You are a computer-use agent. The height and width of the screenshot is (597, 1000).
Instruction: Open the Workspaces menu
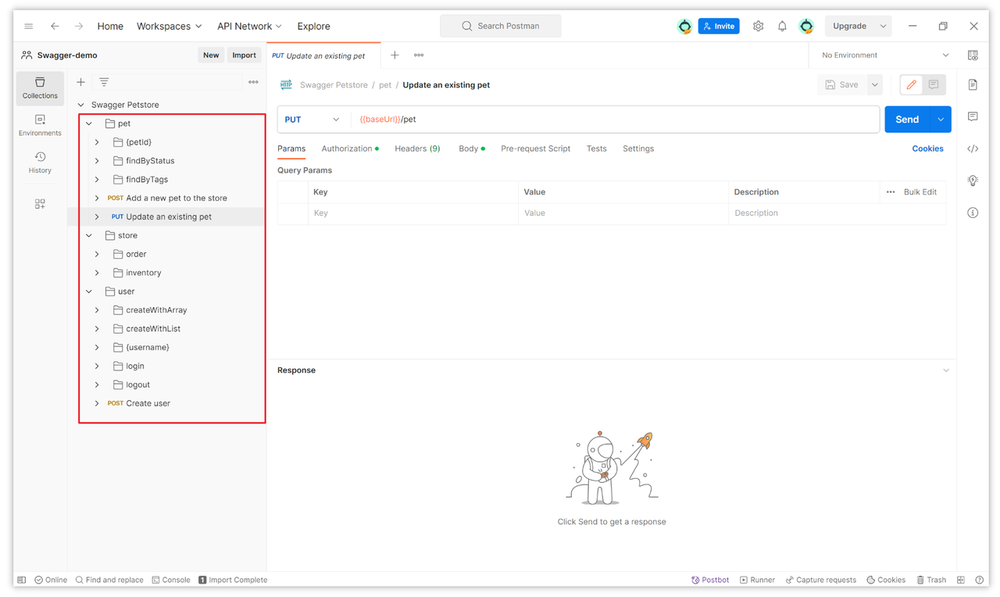(169, 26)
